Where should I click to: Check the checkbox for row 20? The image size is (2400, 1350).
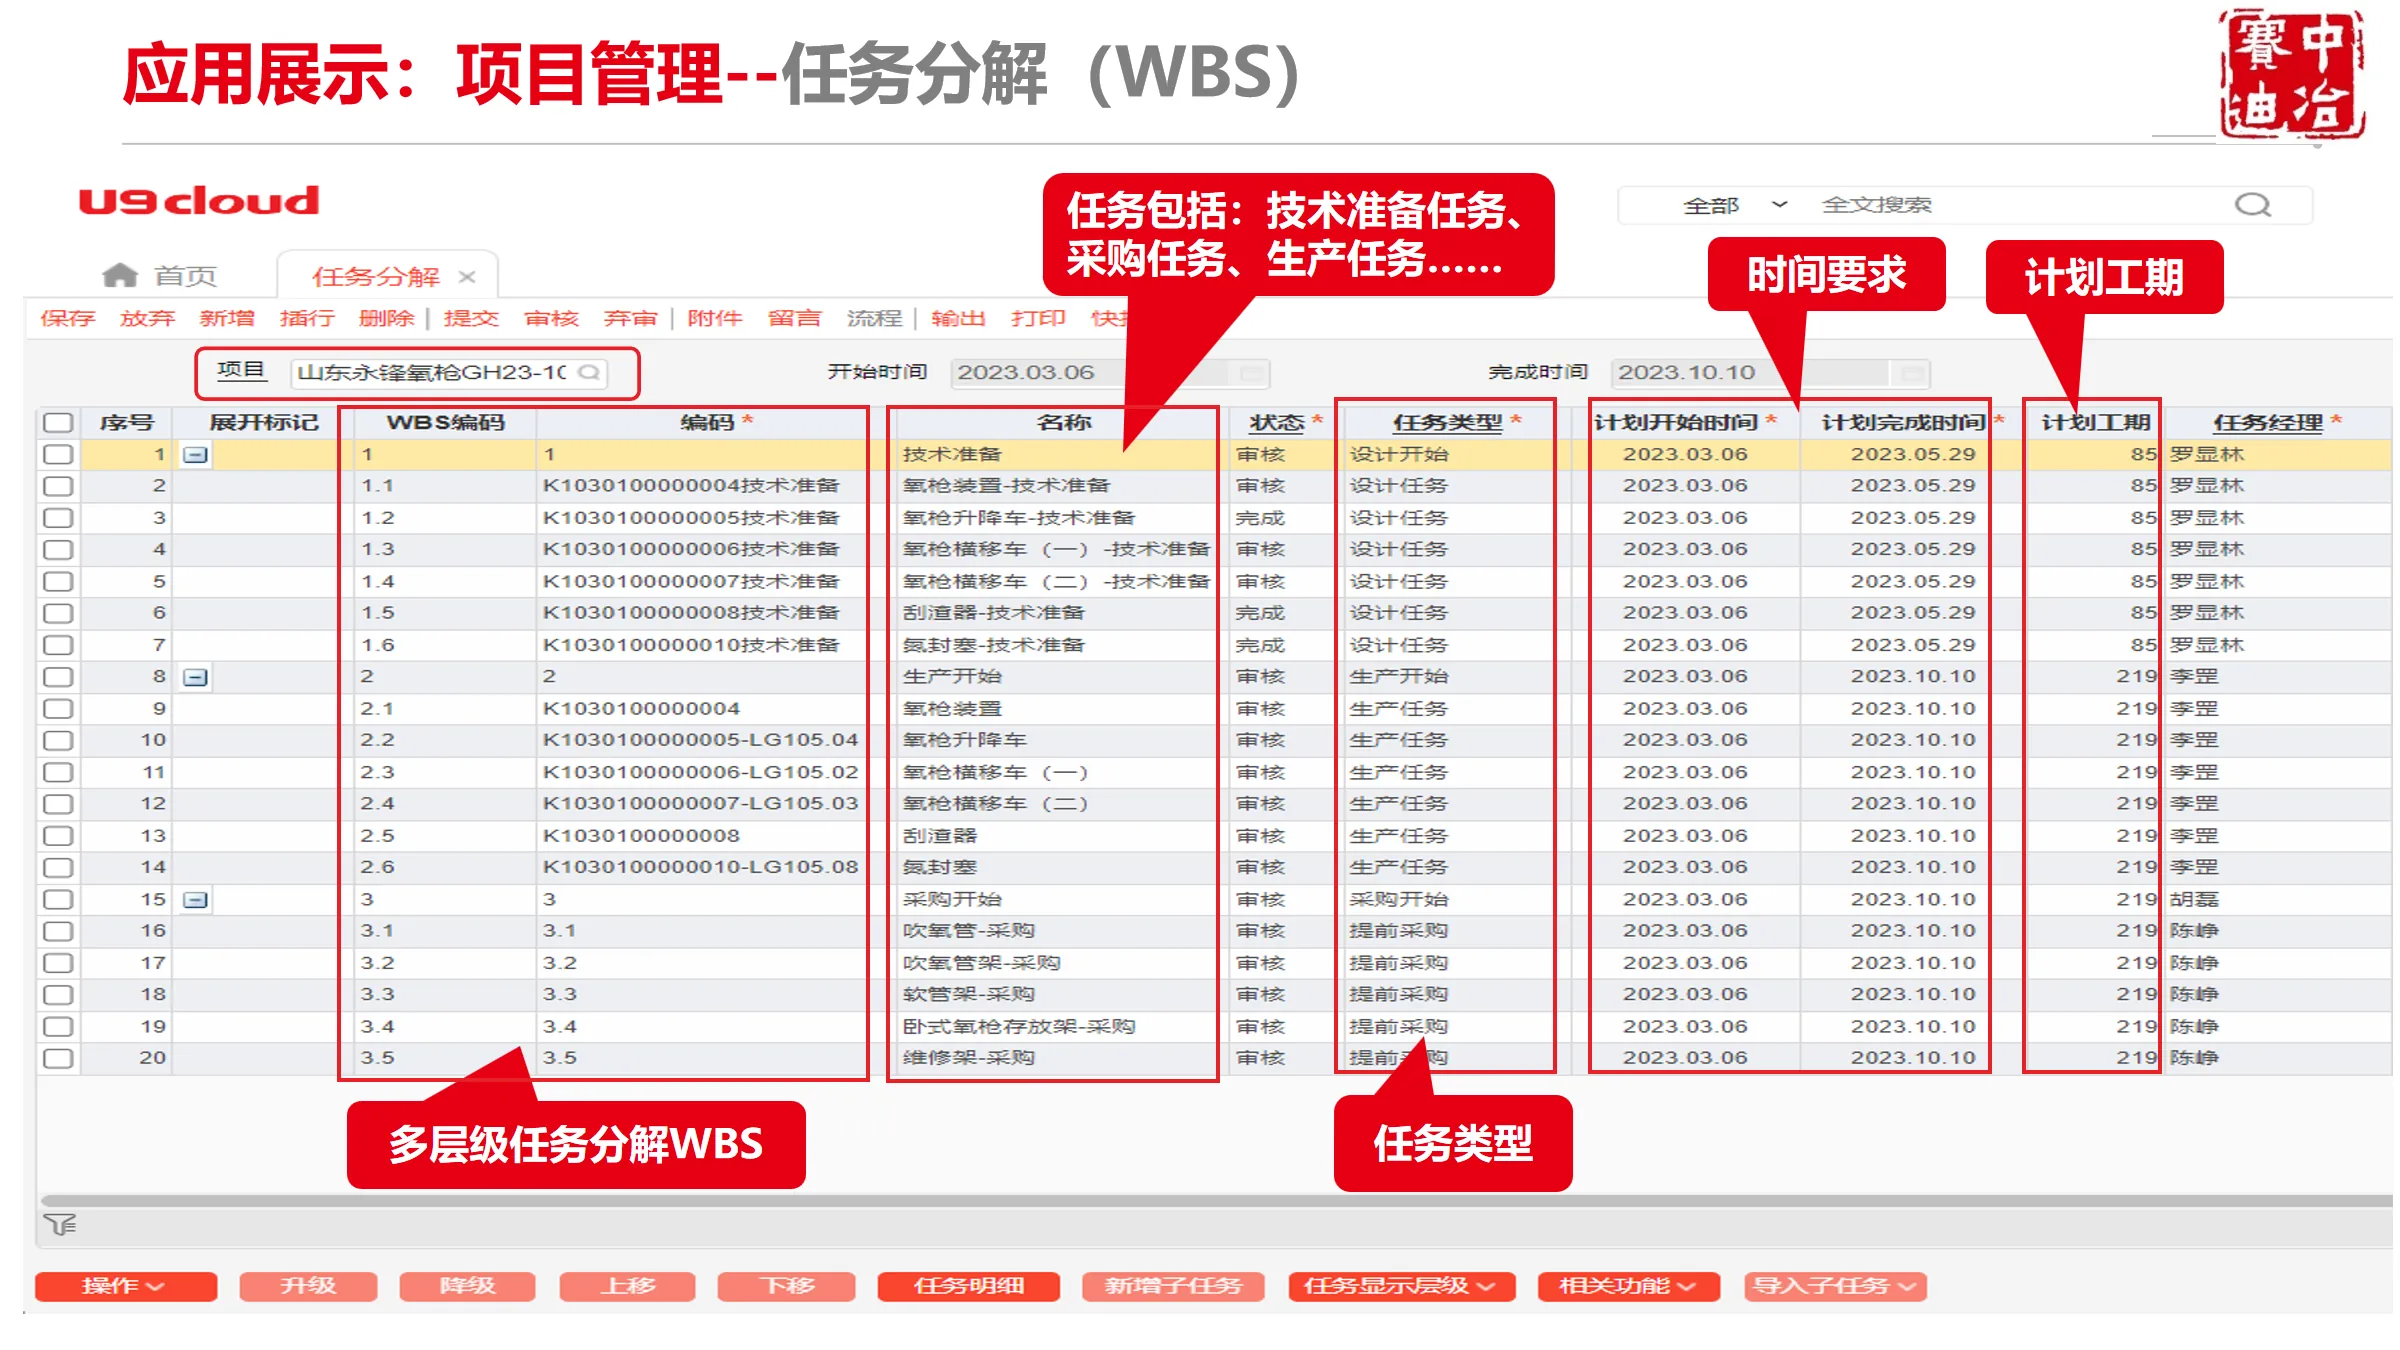[58, 1058]
